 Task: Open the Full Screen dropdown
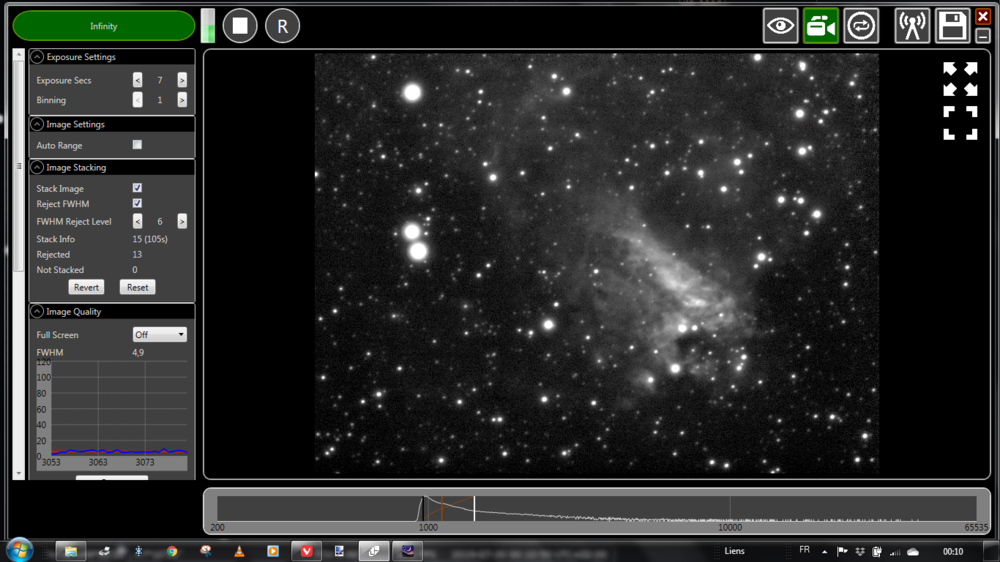coord(159,334)
